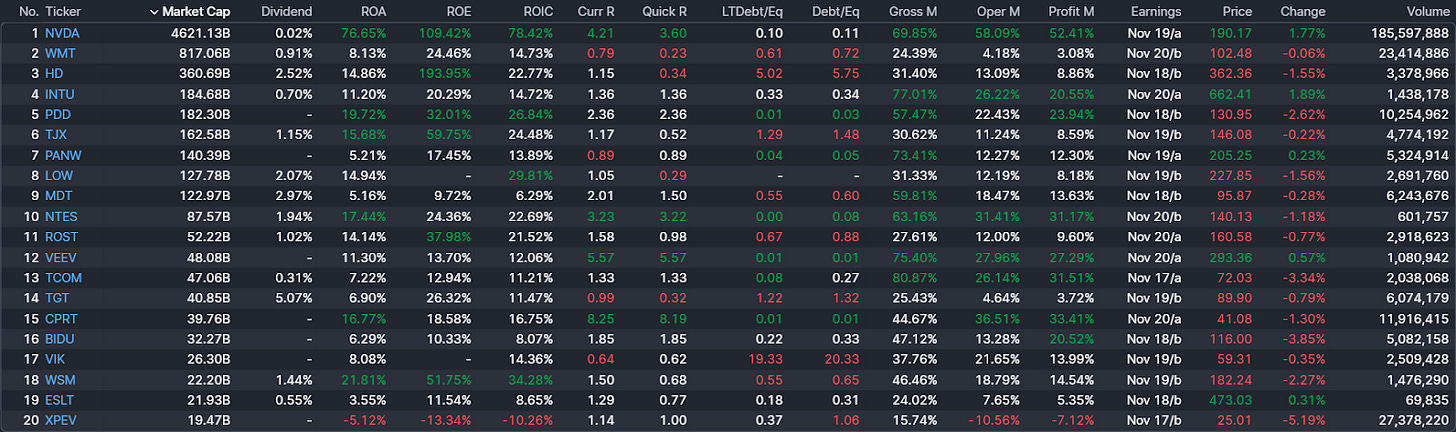The height and width of the screenshot is (432, 1456).
Task: Open the TJX ticker link
Action: [57, 134]
